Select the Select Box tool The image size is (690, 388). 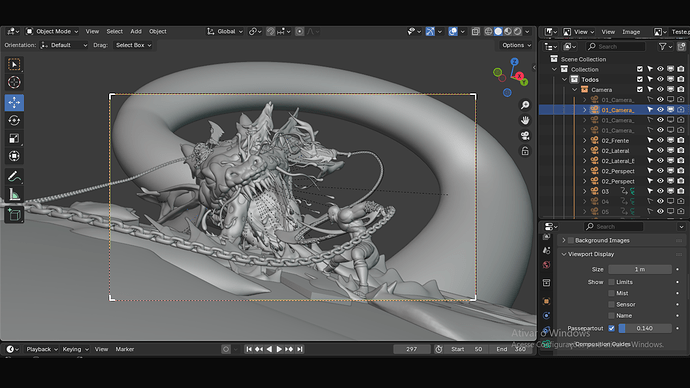(14, 65)
